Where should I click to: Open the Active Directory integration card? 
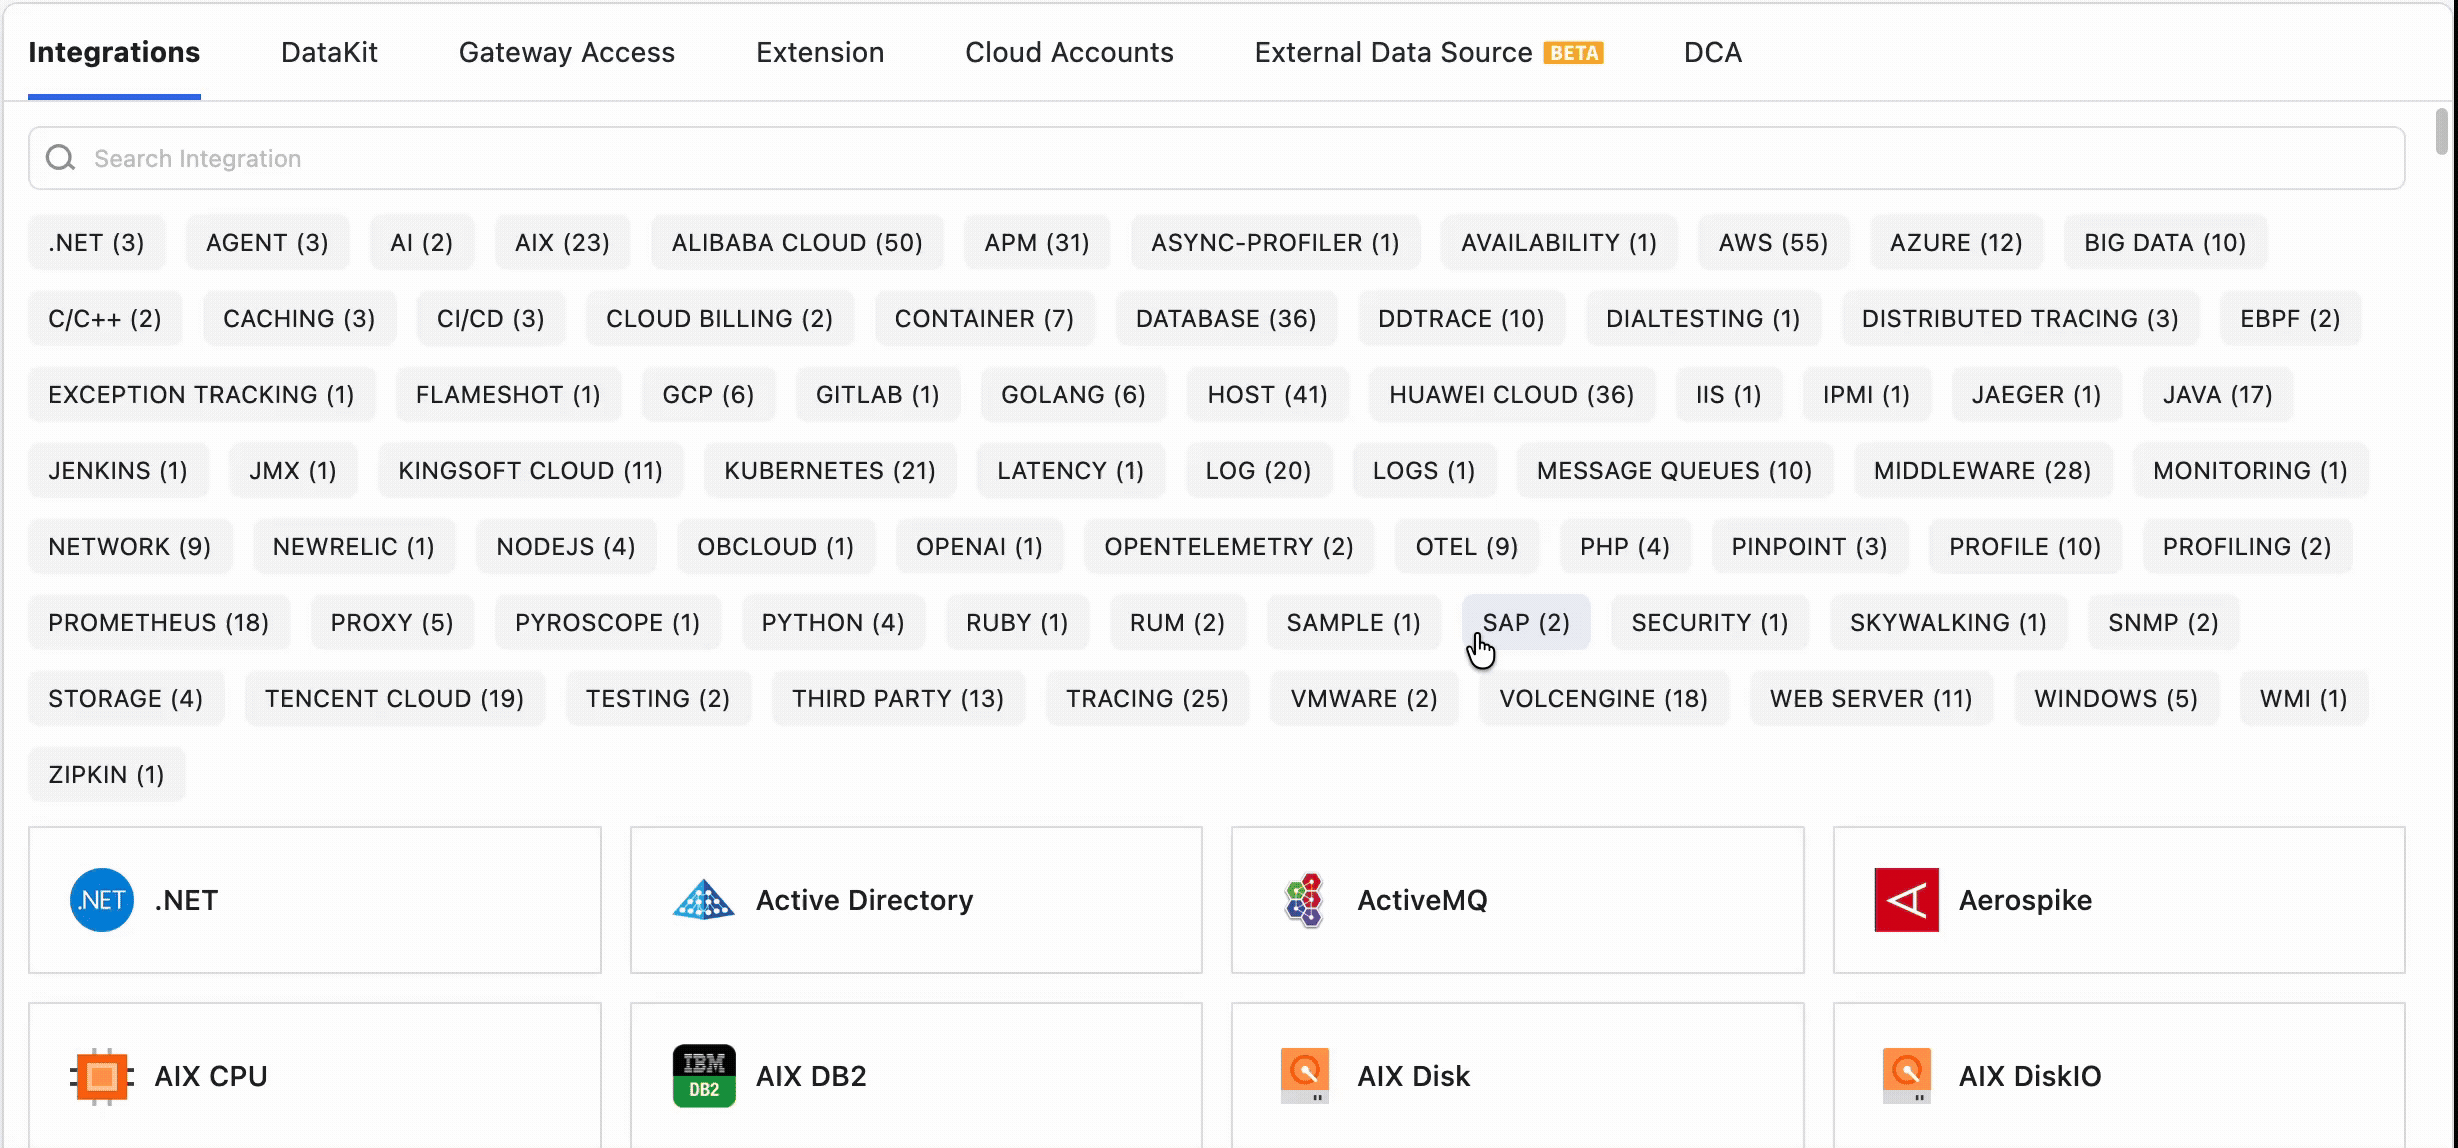(x=916, y=900)
